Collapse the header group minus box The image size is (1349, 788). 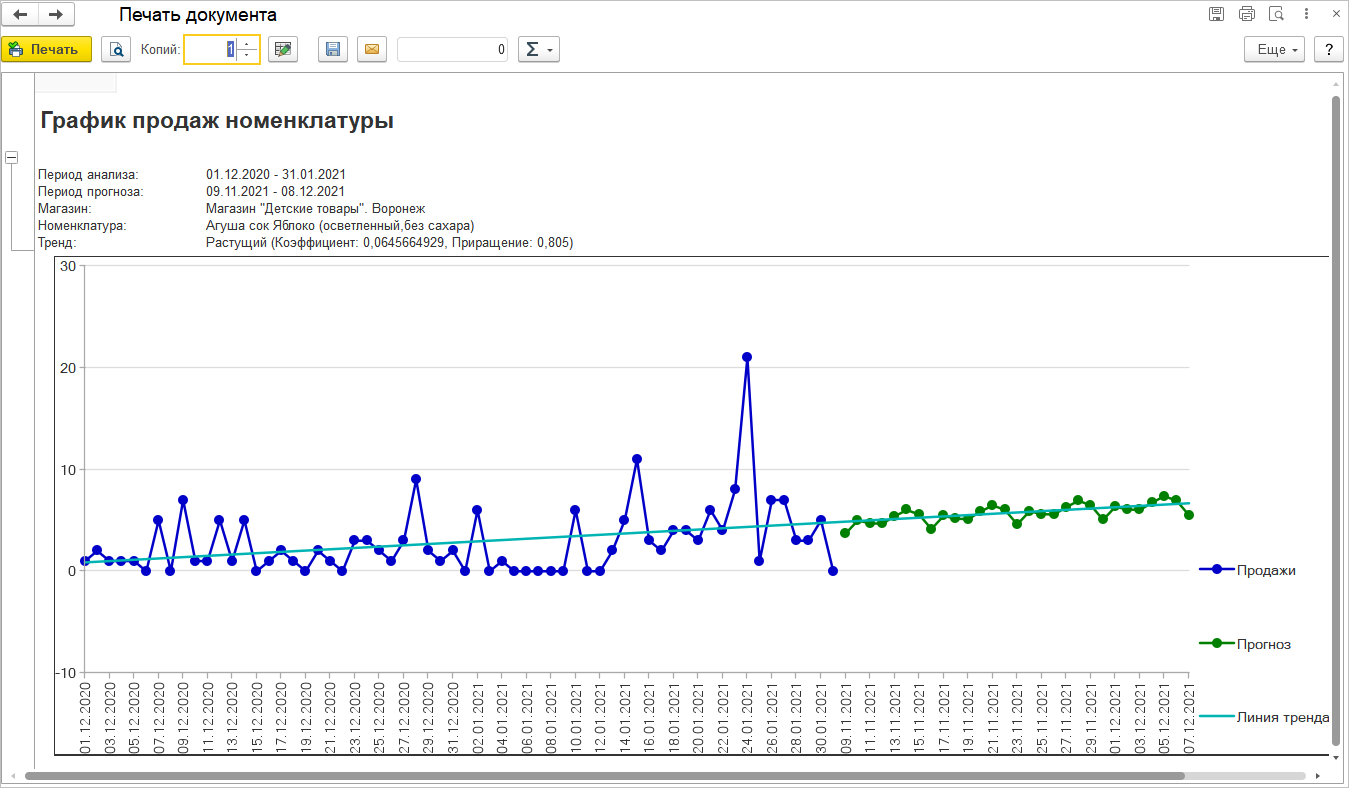click(12, 157)
